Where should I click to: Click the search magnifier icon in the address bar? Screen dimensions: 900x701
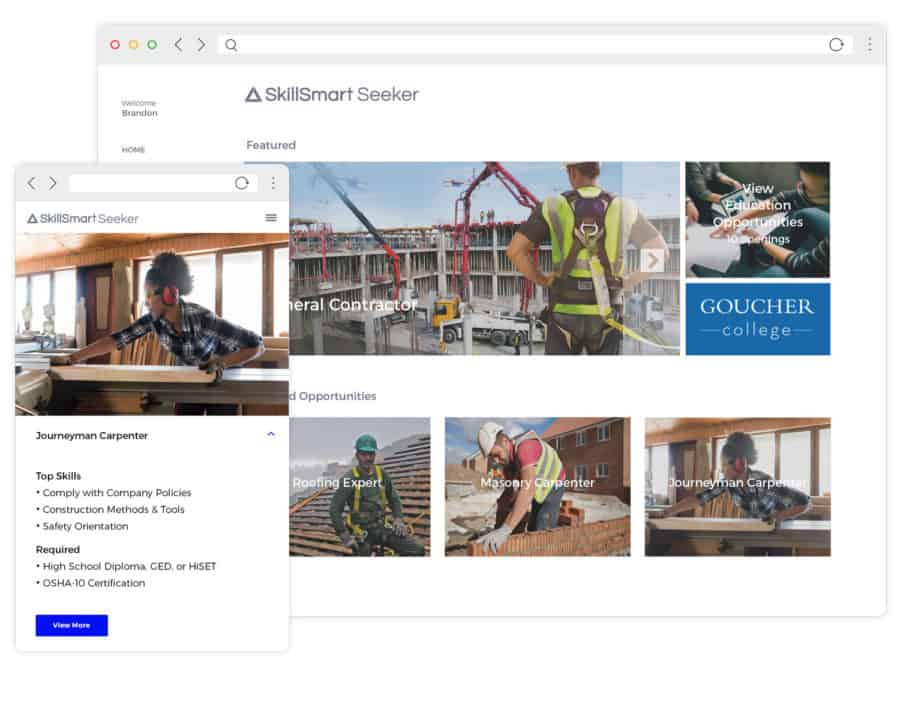[231, 45]
